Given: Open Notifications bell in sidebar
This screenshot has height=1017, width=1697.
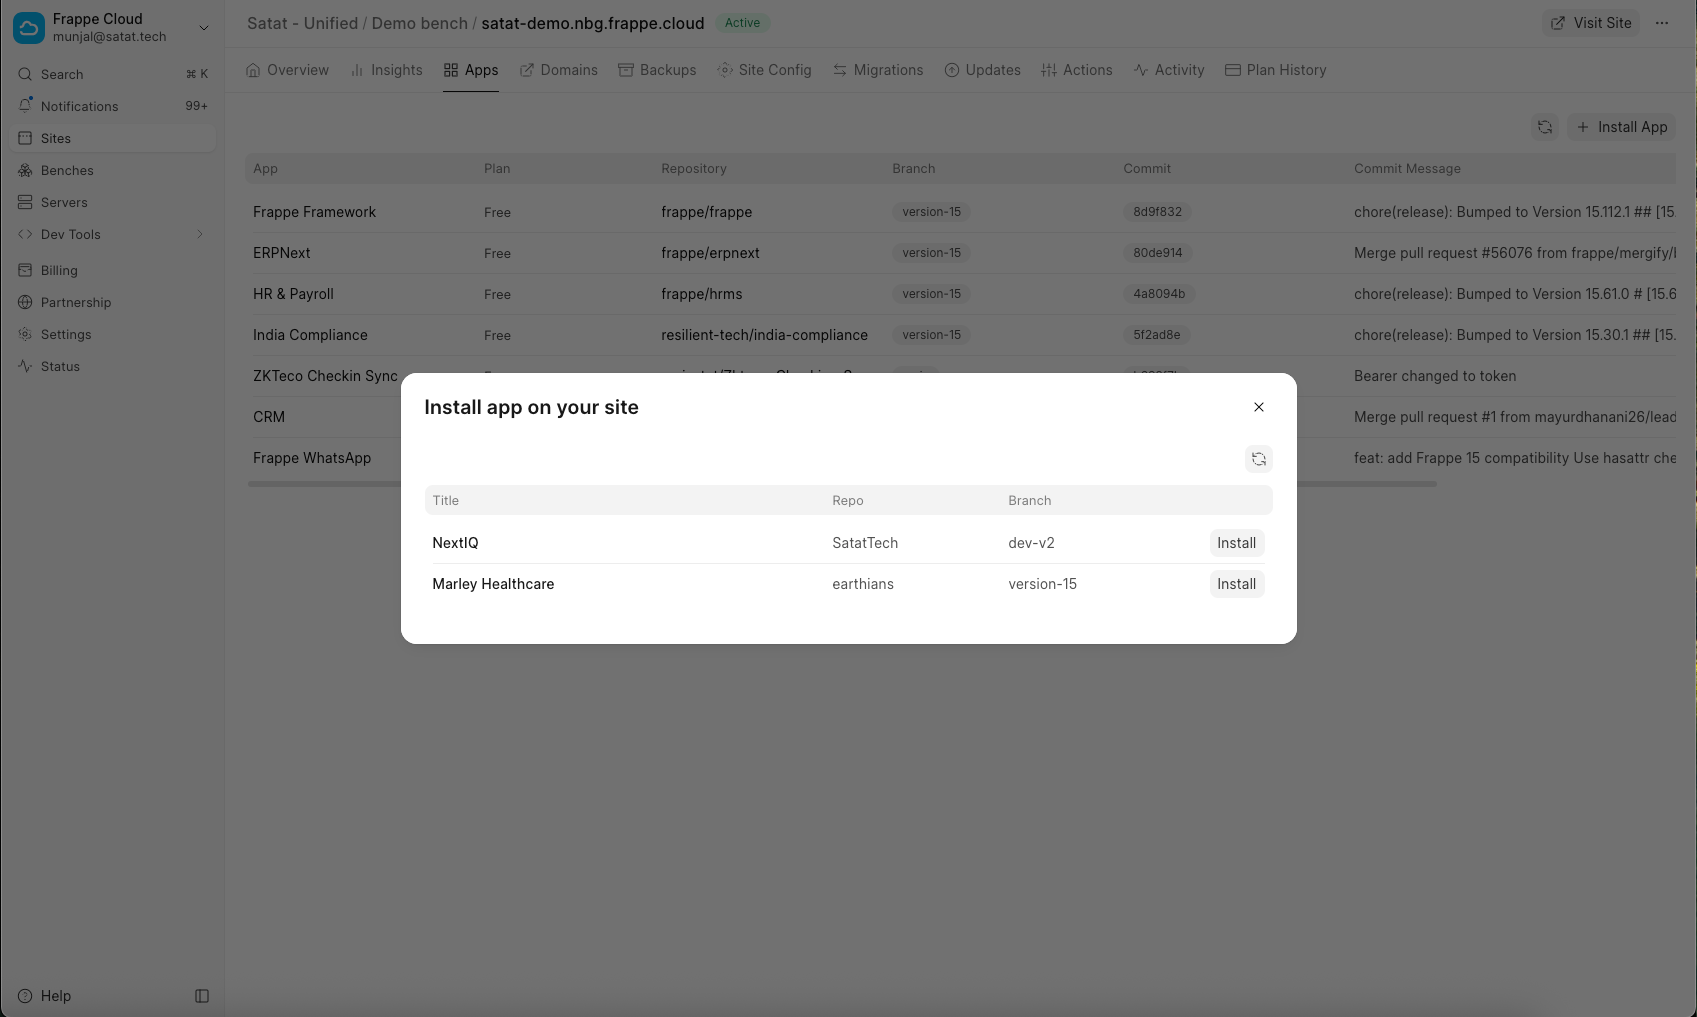Looking at the screenshot, I should [x=112, y=106].
